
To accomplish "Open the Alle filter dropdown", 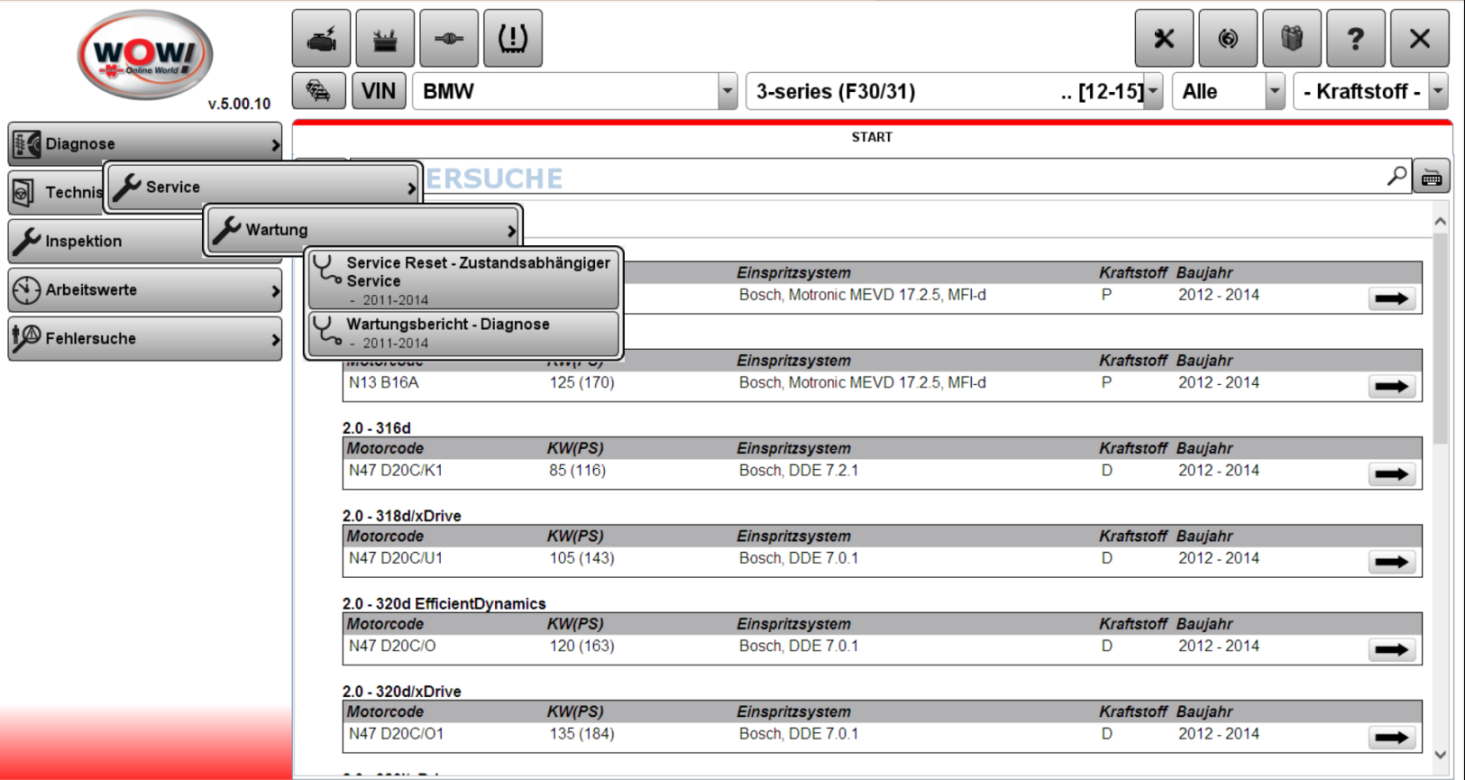I will 1228,91.
